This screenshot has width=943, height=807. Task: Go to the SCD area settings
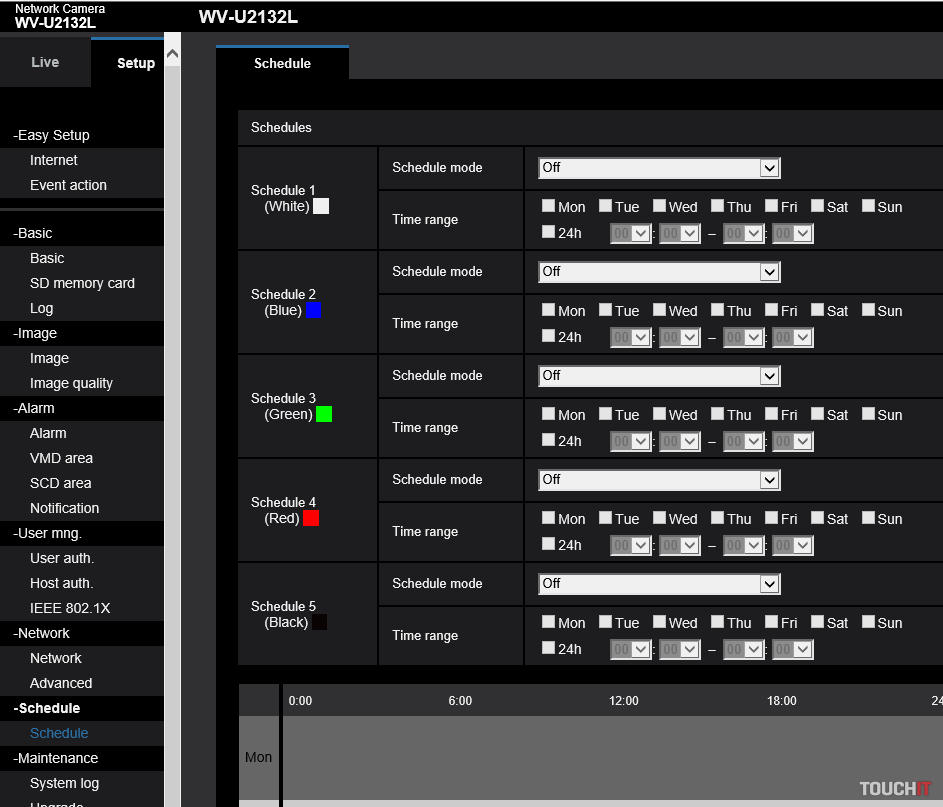pos(60,483)
